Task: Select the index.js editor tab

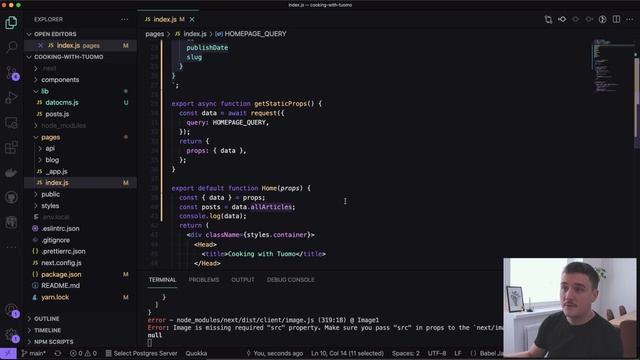Action: click(168, 19)
